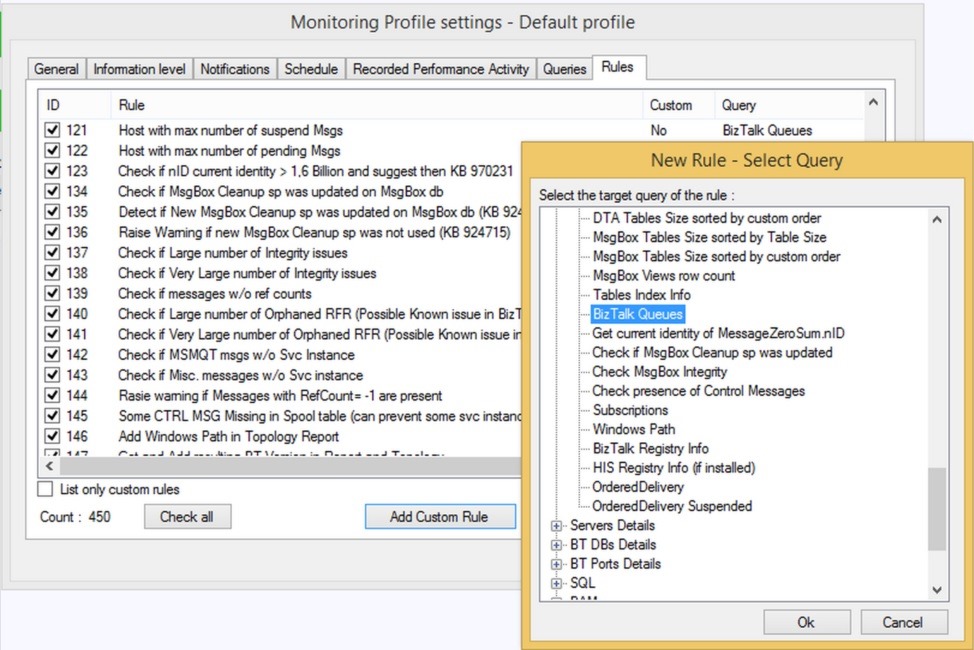Viewport: 974px width, 650px height.
Task: Expand the SQL tree node
Action: [557, 584]
